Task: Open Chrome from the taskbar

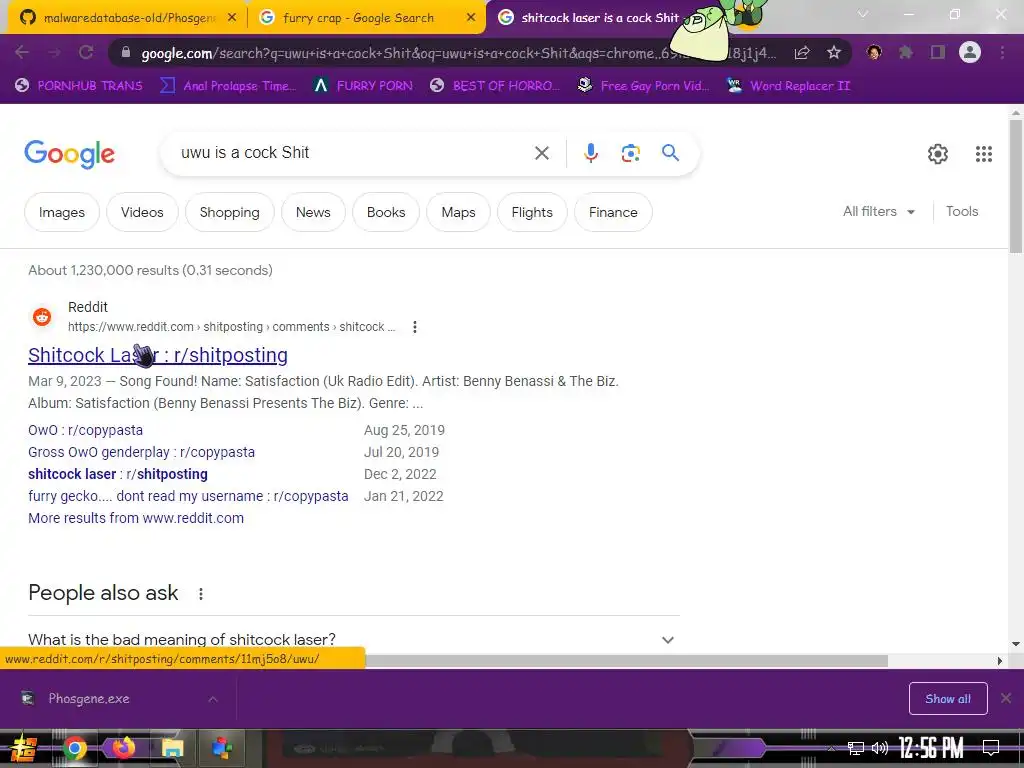Action: tap(74, 748)
